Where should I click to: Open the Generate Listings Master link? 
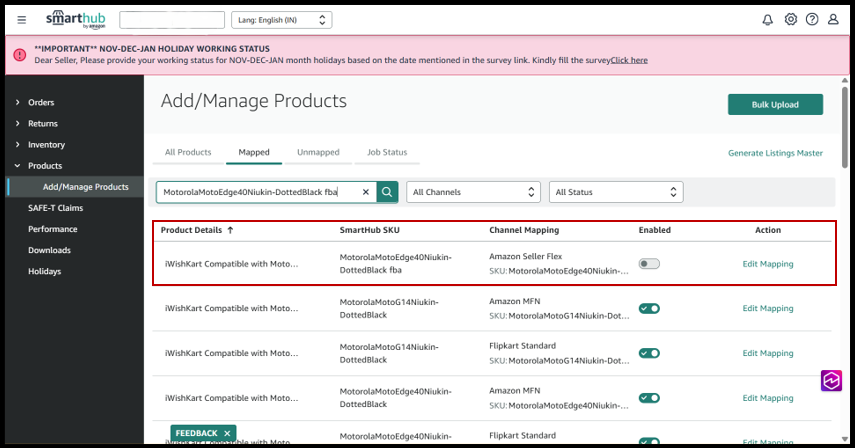(775, 153)
